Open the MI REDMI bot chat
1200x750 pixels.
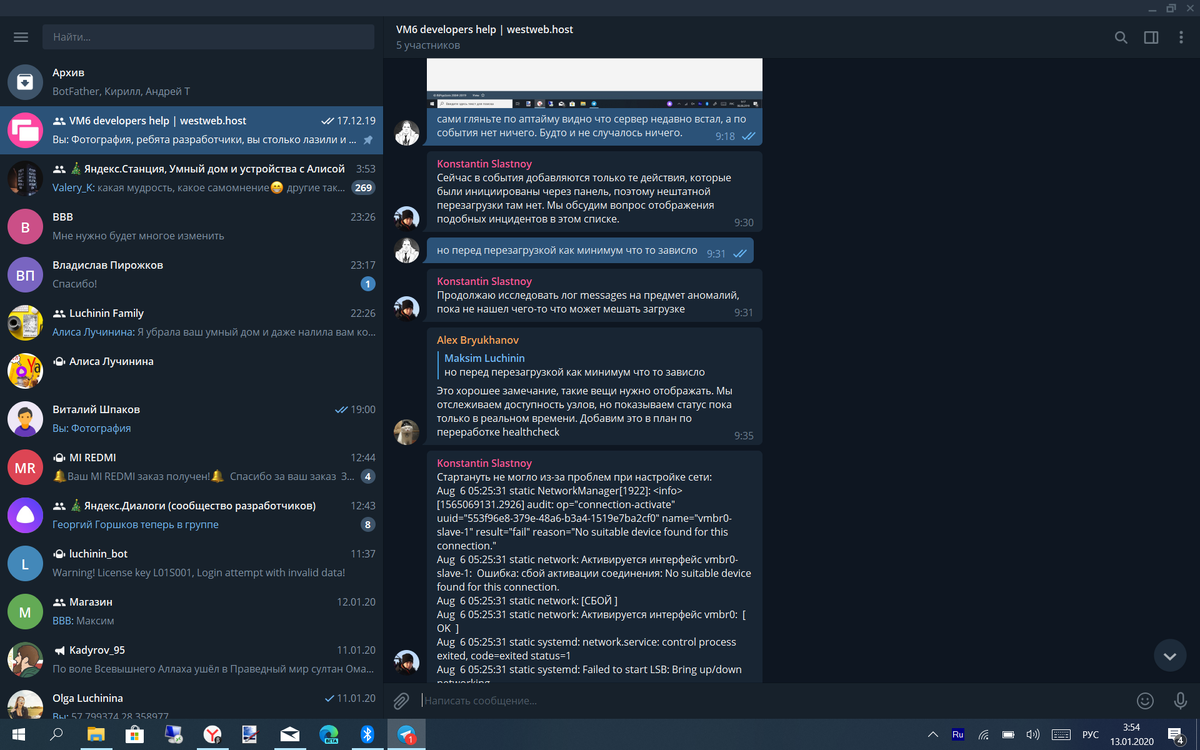192,466
